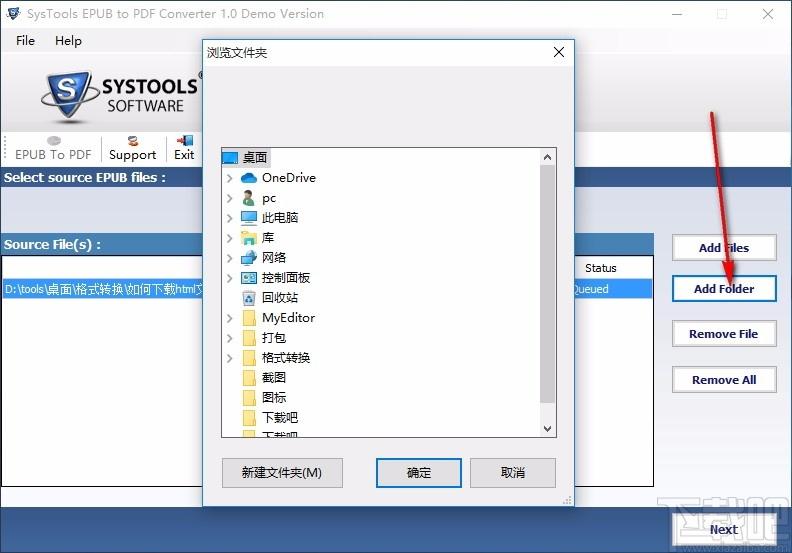
Task: Expand the 此电脑 tree node
Action: (230, 218)
